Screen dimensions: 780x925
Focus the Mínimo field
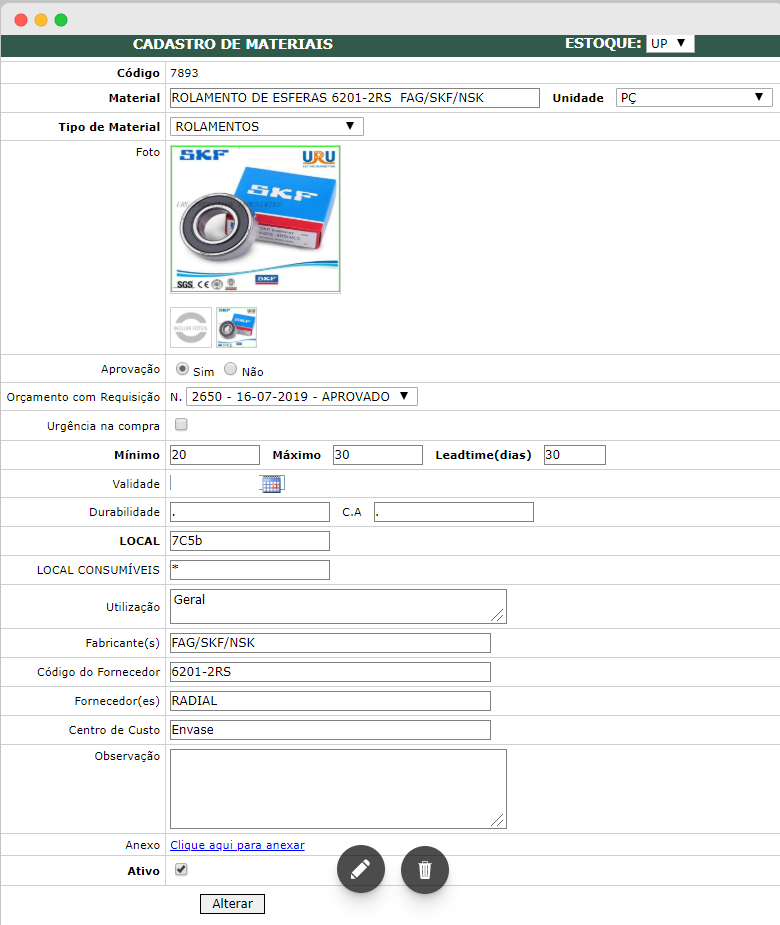click(x=215, y=455)
